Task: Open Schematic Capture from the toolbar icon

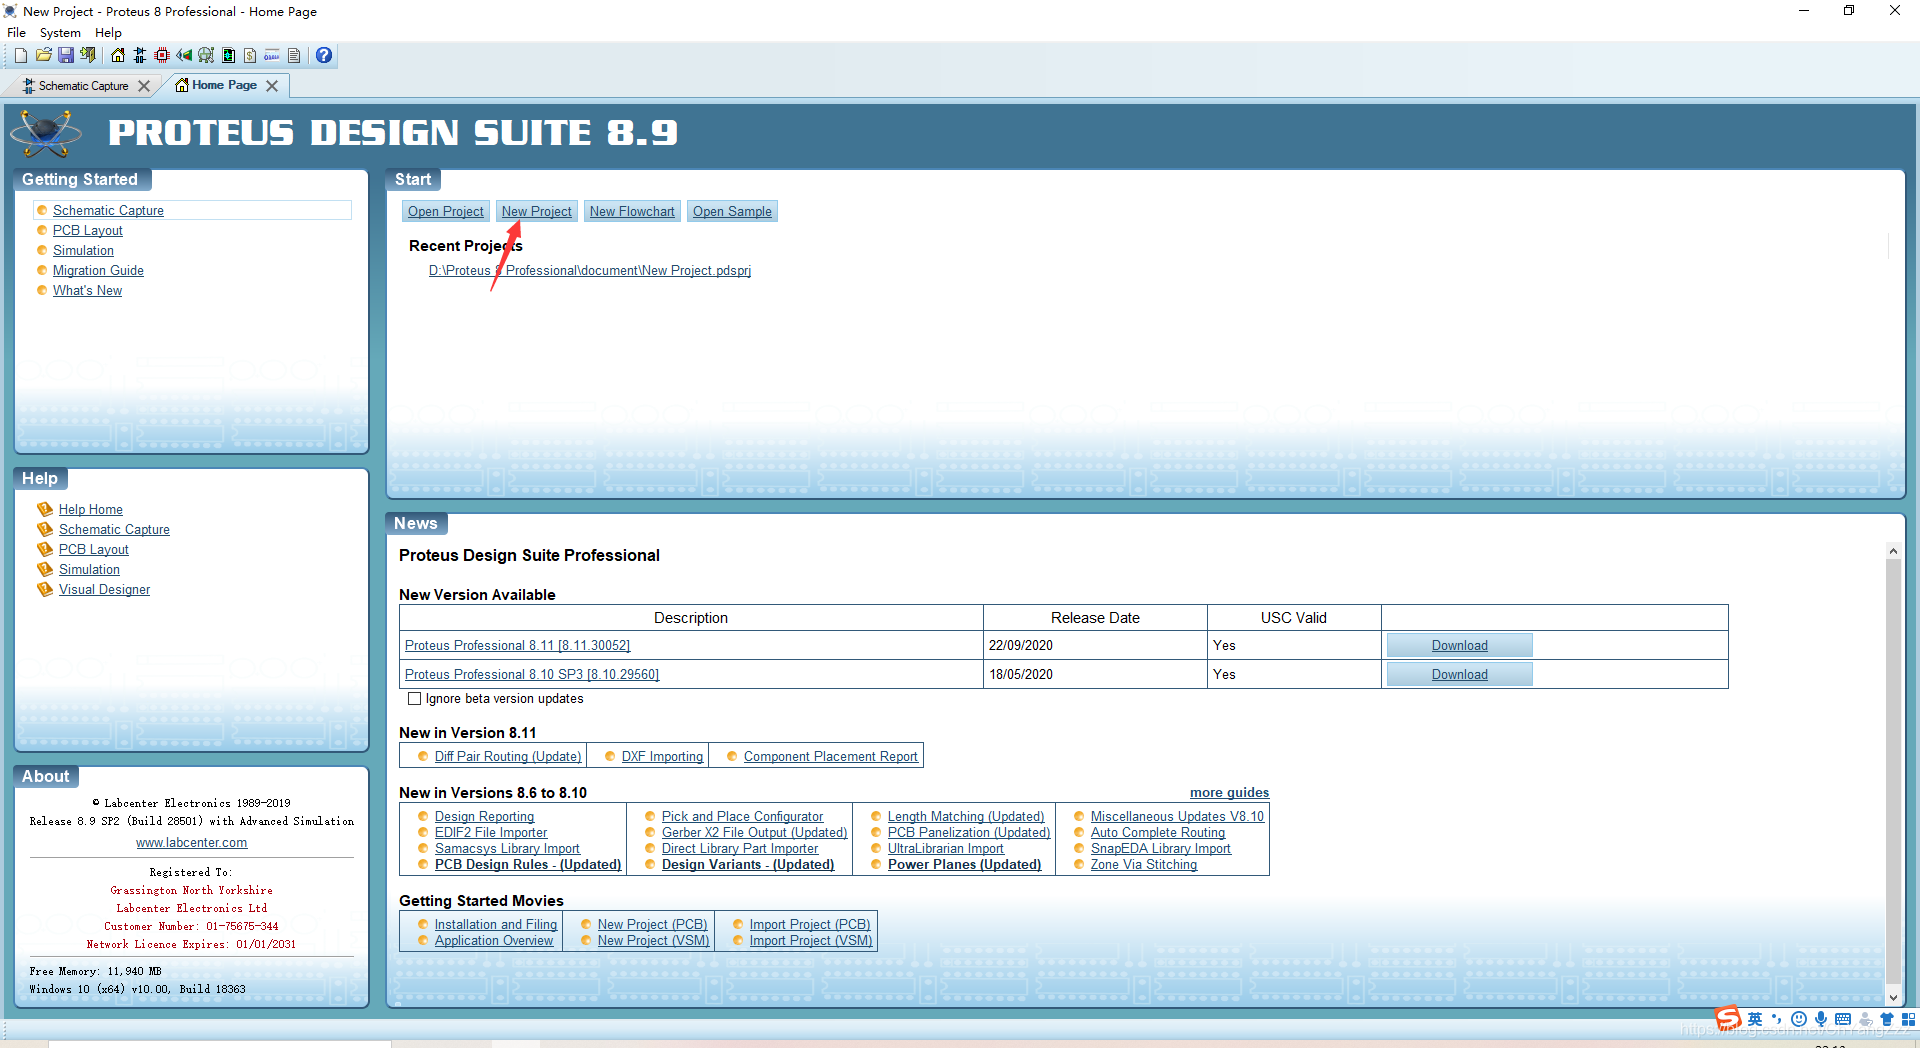Action: click(x=140, y=56)
